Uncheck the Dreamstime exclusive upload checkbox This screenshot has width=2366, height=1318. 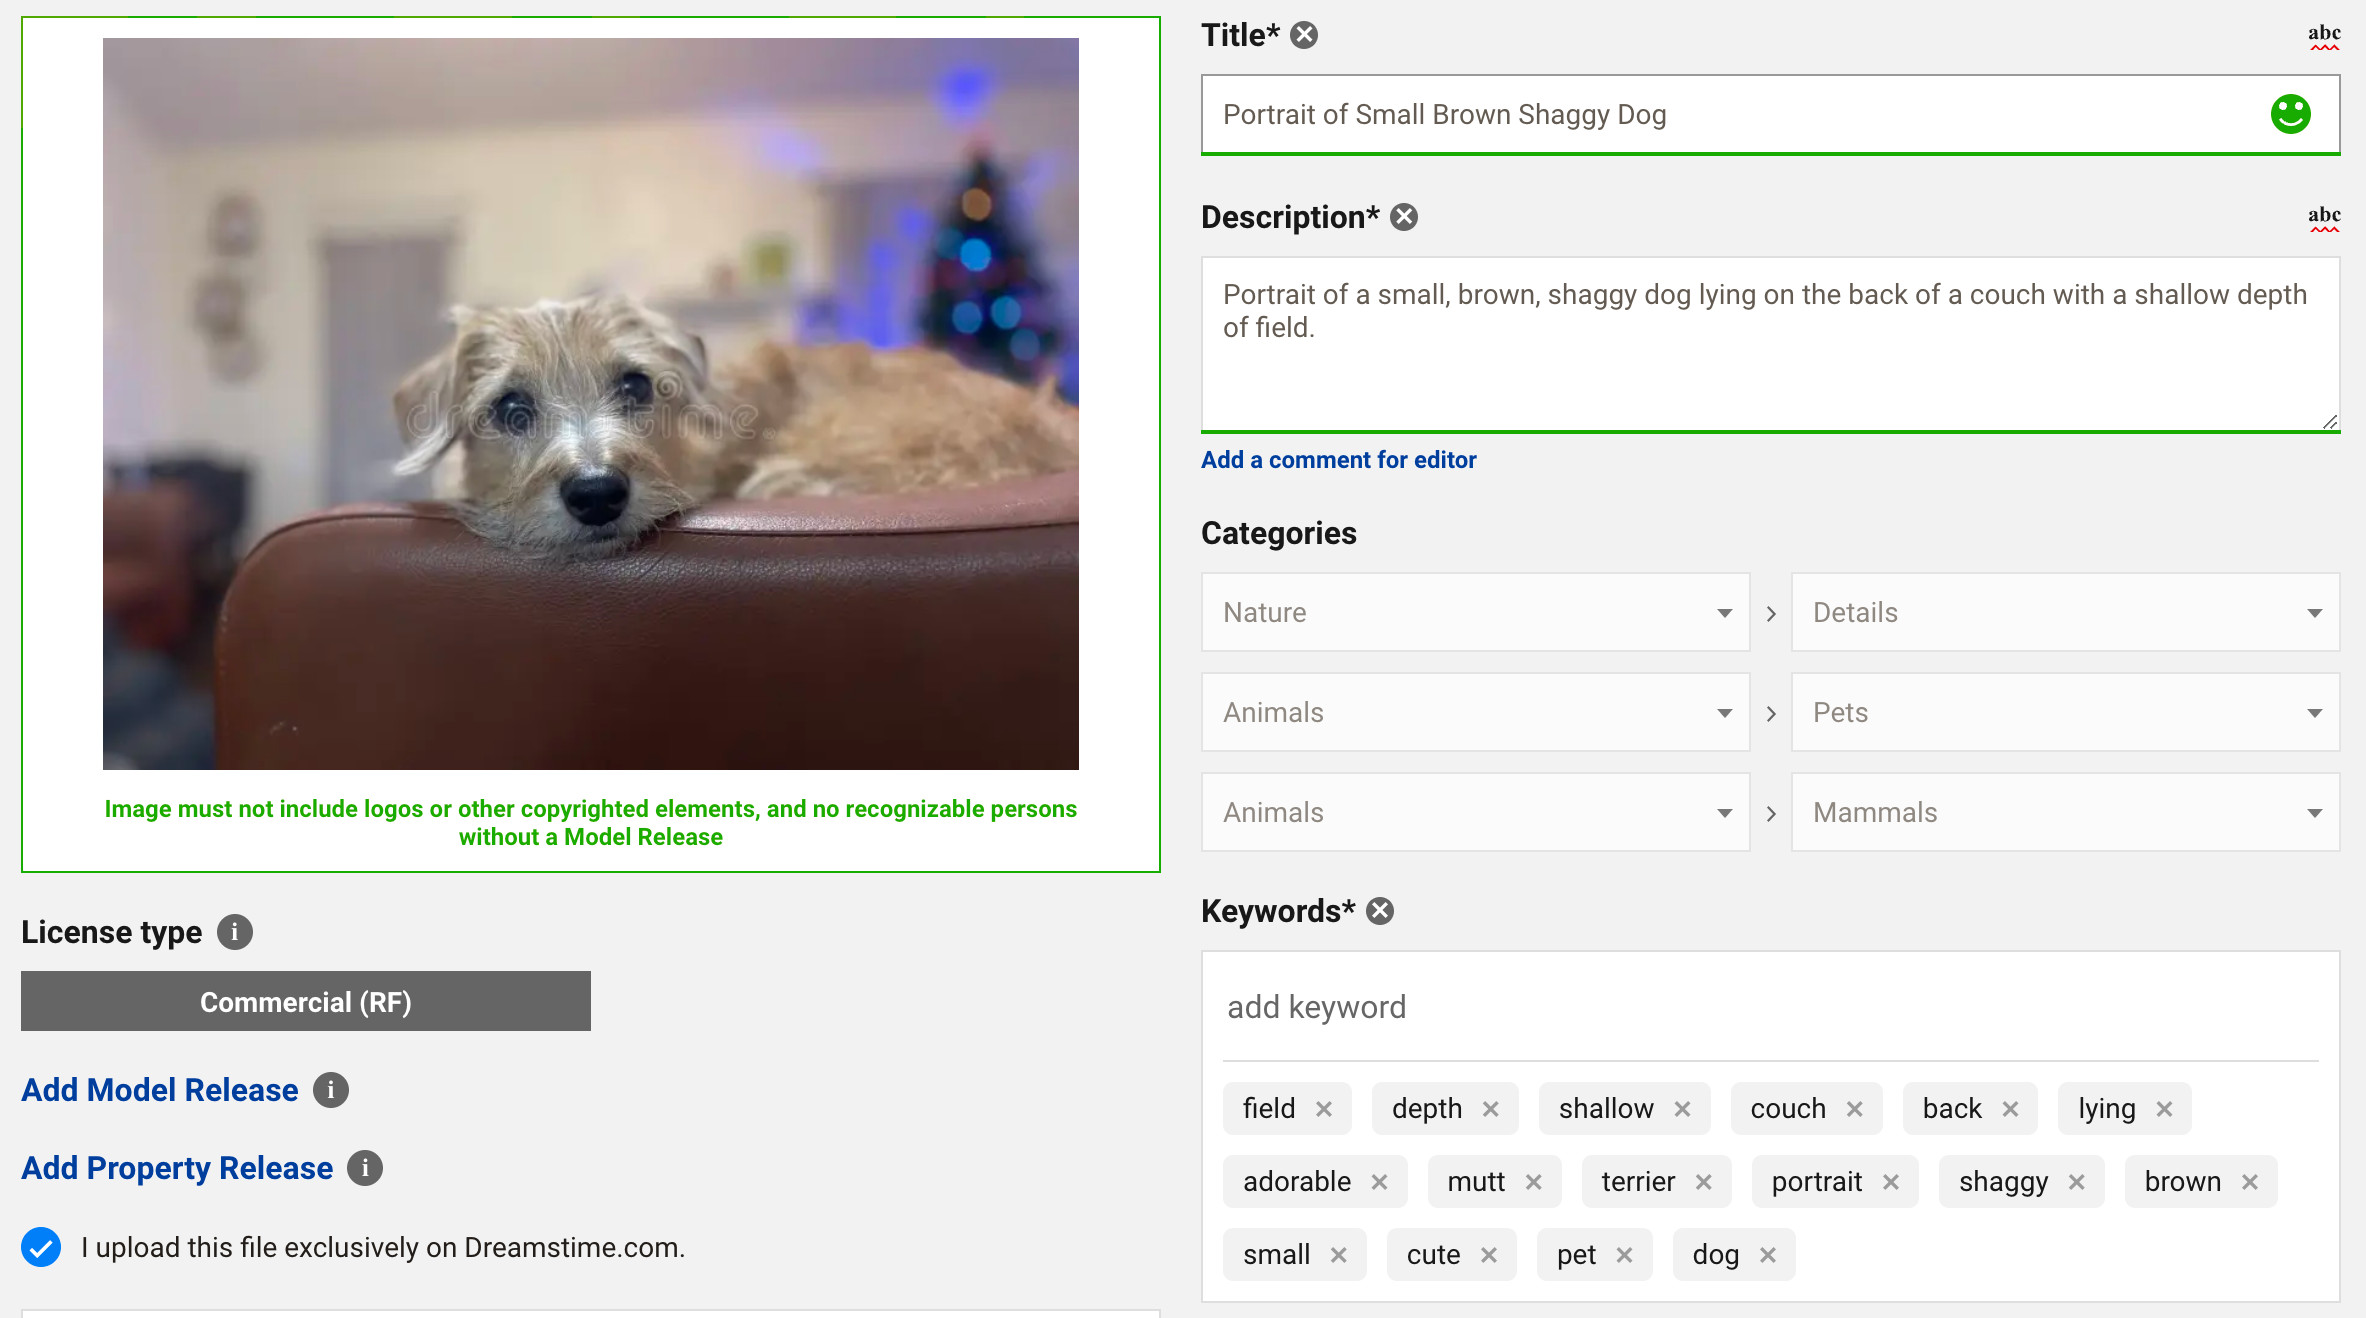[41, 1247]
